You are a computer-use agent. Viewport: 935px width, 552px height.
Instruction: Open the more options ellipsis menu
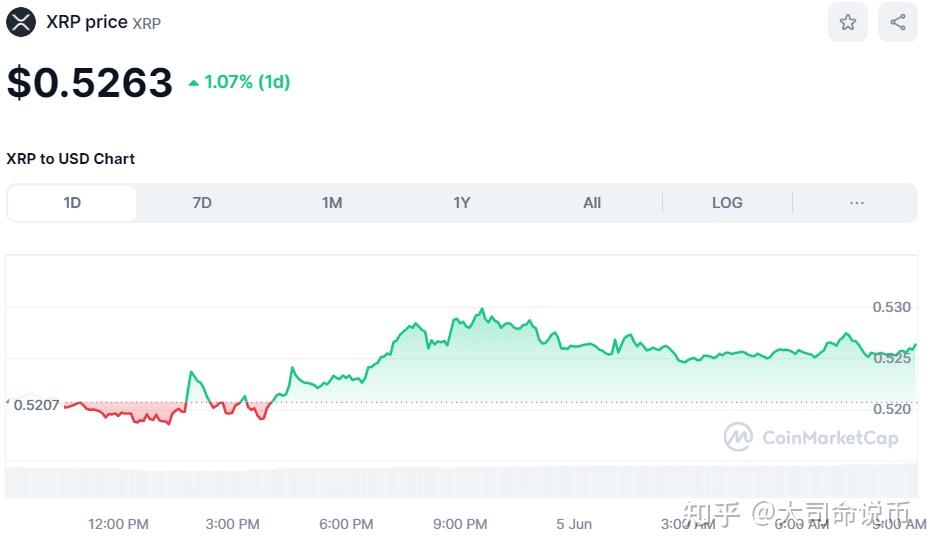[x=856, y=203]
